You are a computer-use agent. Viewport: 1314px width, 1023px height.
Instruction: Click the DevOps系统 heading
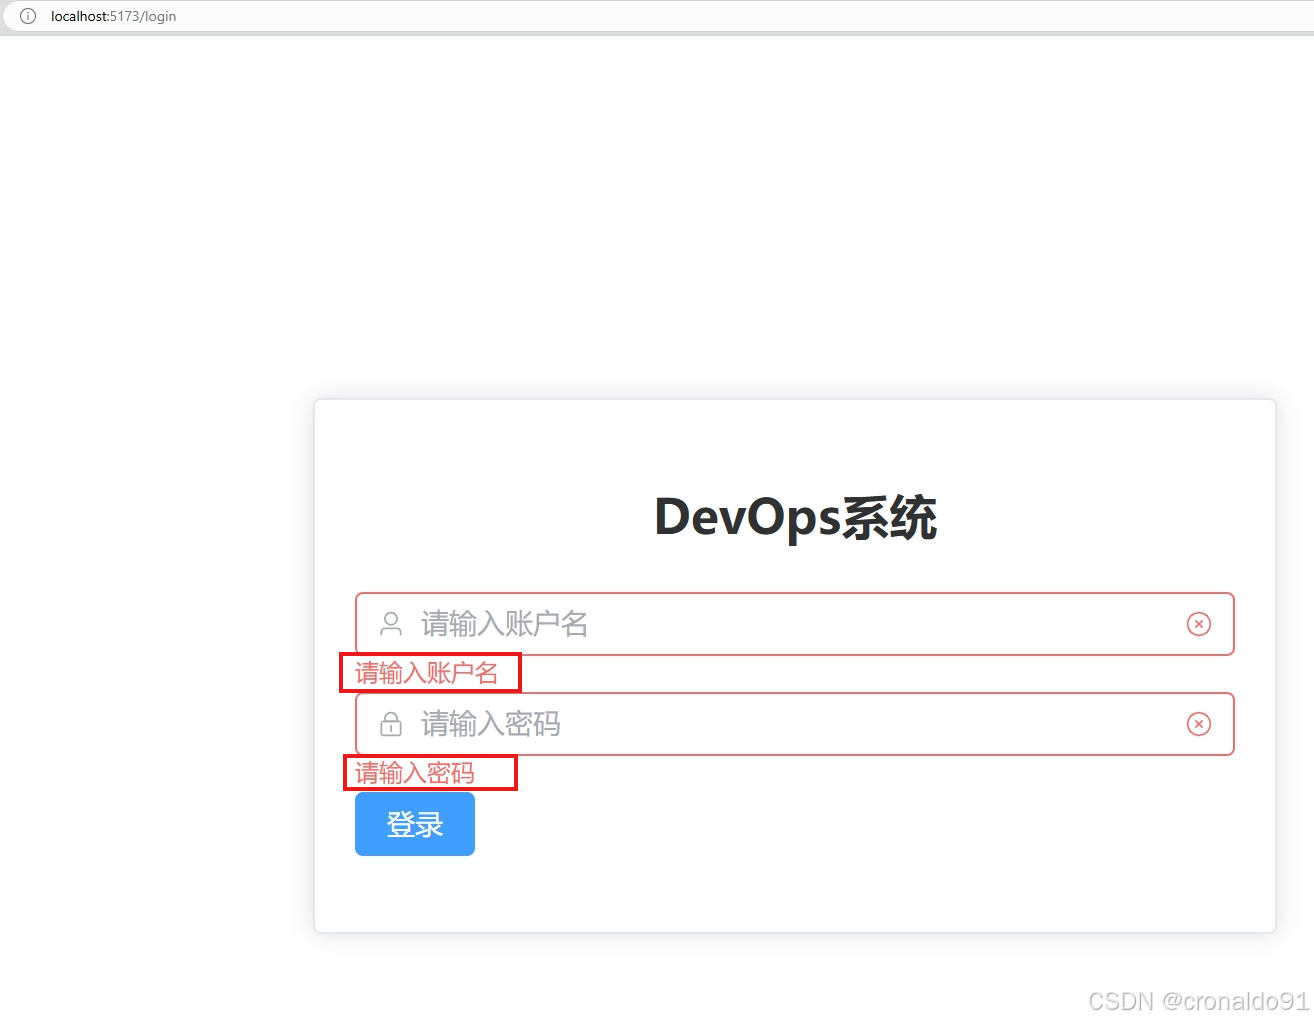point(795,518)
